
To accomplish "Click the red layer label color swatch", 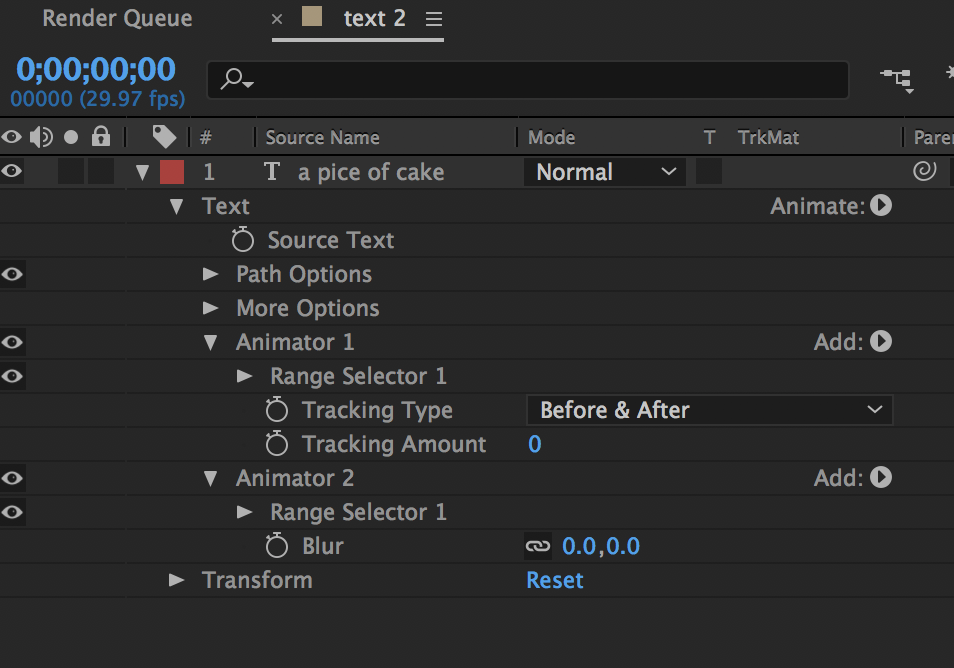I will point(172,172).
